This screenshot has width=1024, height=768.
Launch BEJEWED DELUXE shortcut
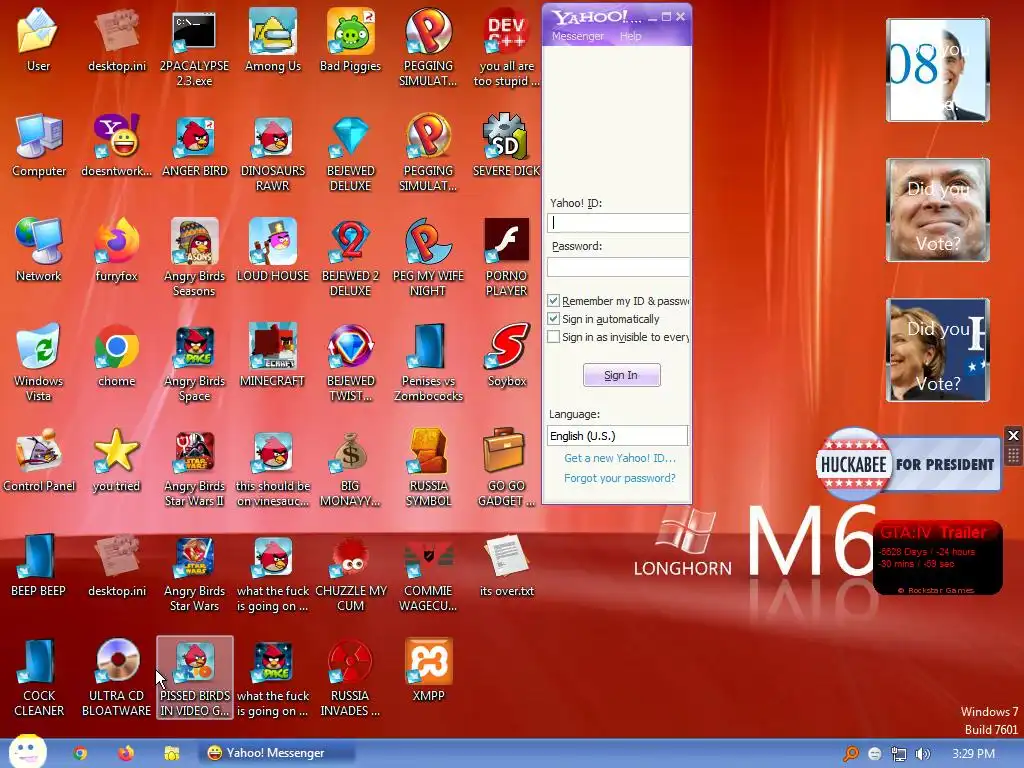[350, 152]
